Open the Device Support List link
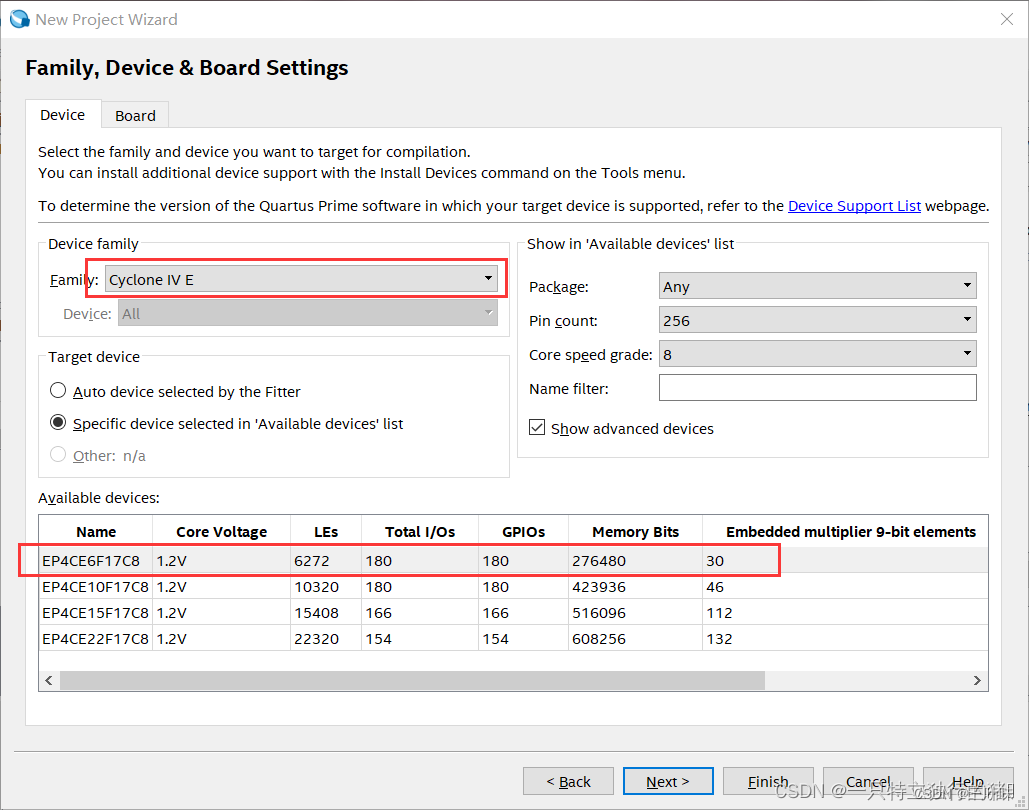Viewport: 1029px width, 810px height. pos(854,206)
